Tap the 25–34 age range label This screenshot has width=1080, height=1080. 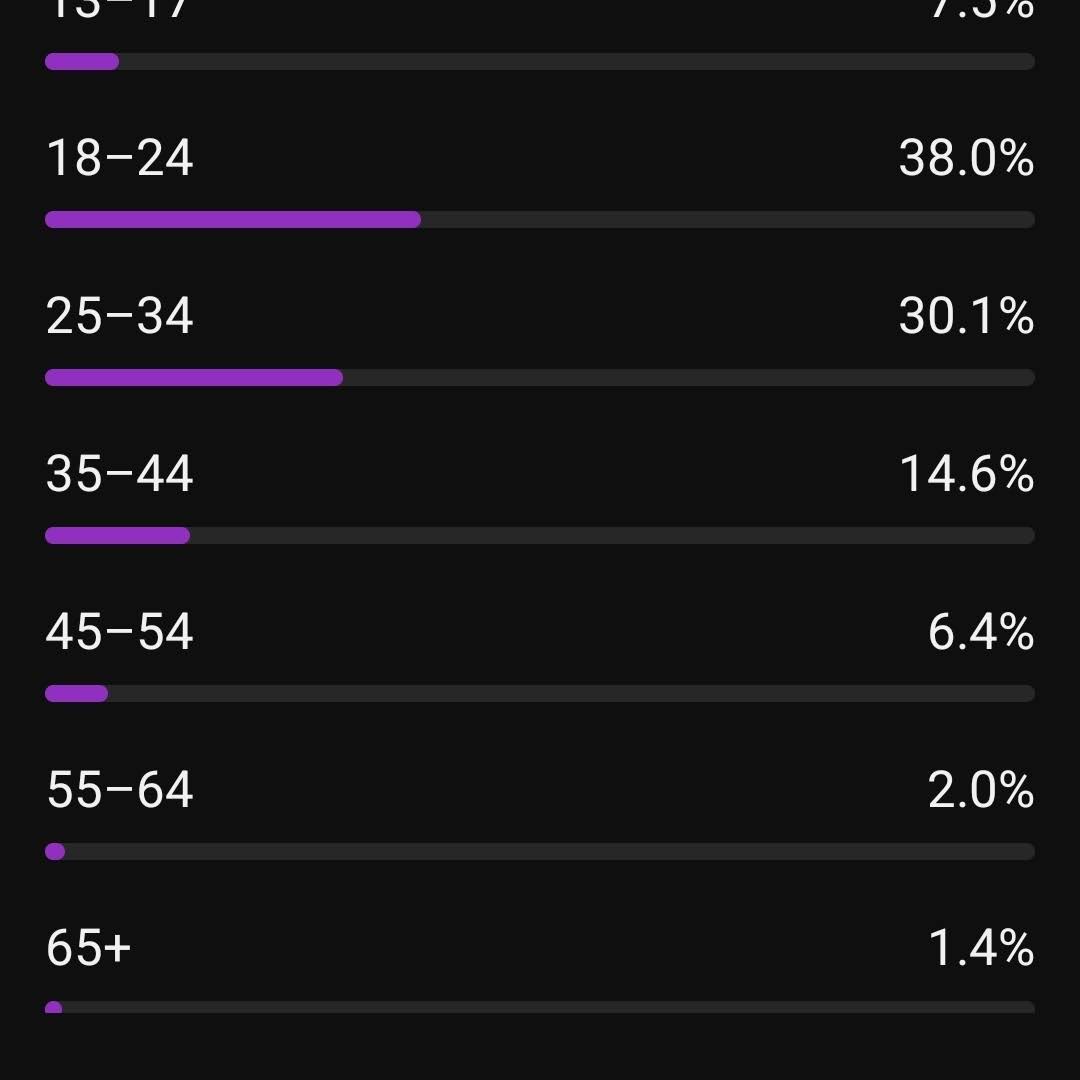click(x=120, y=317)
